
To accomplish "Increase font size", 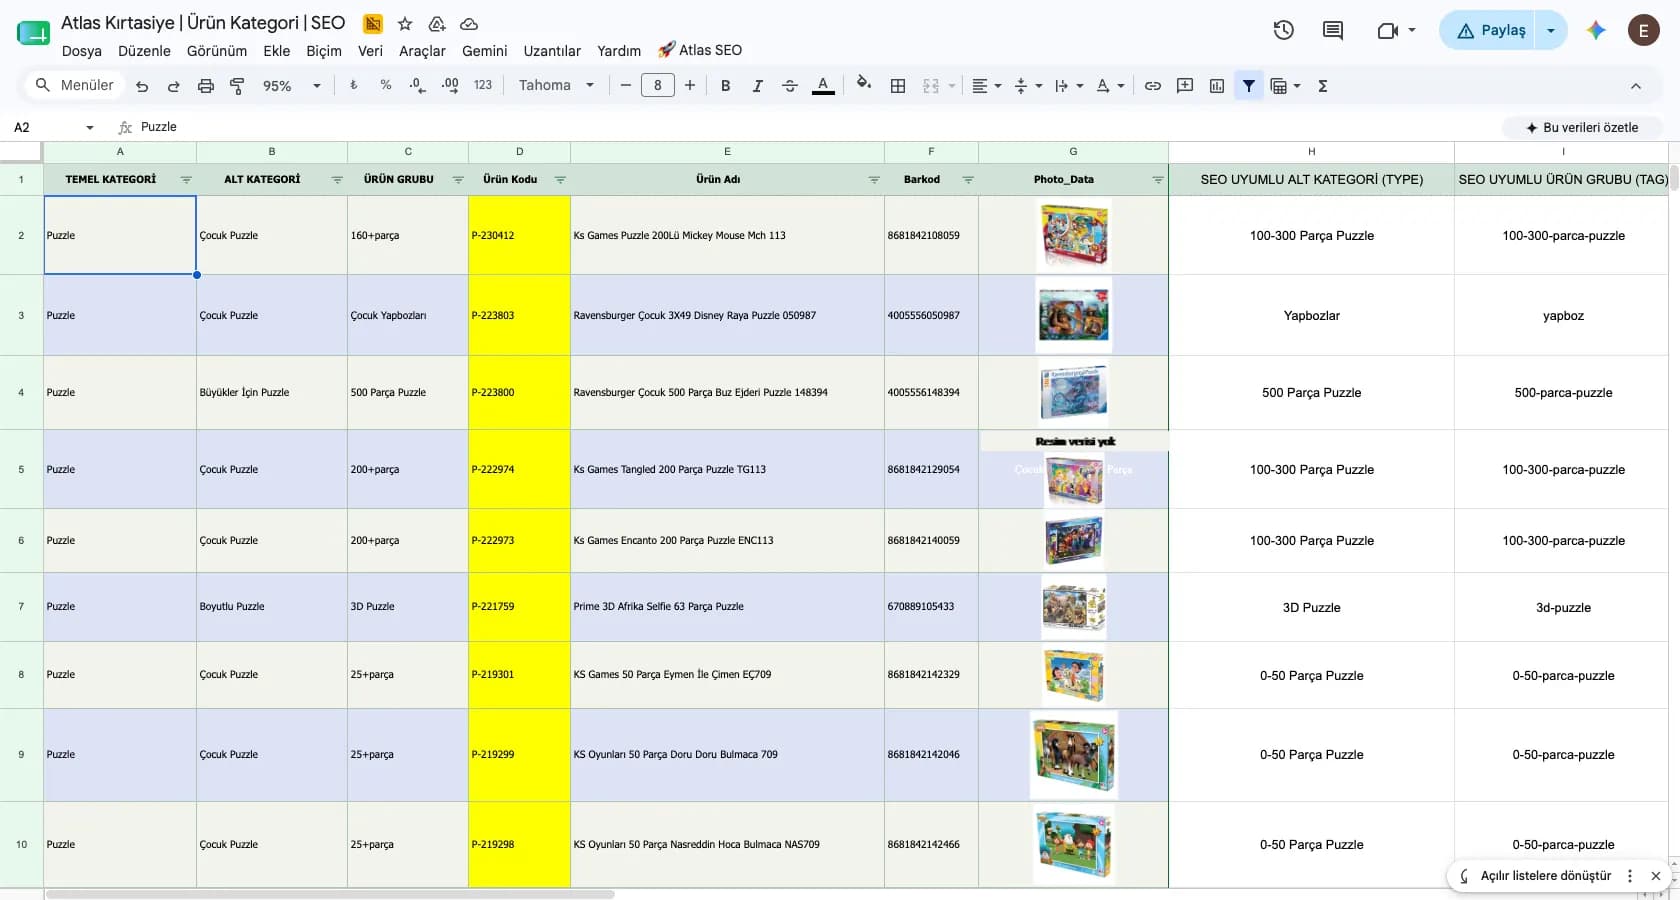I will [x=689, y=86].
